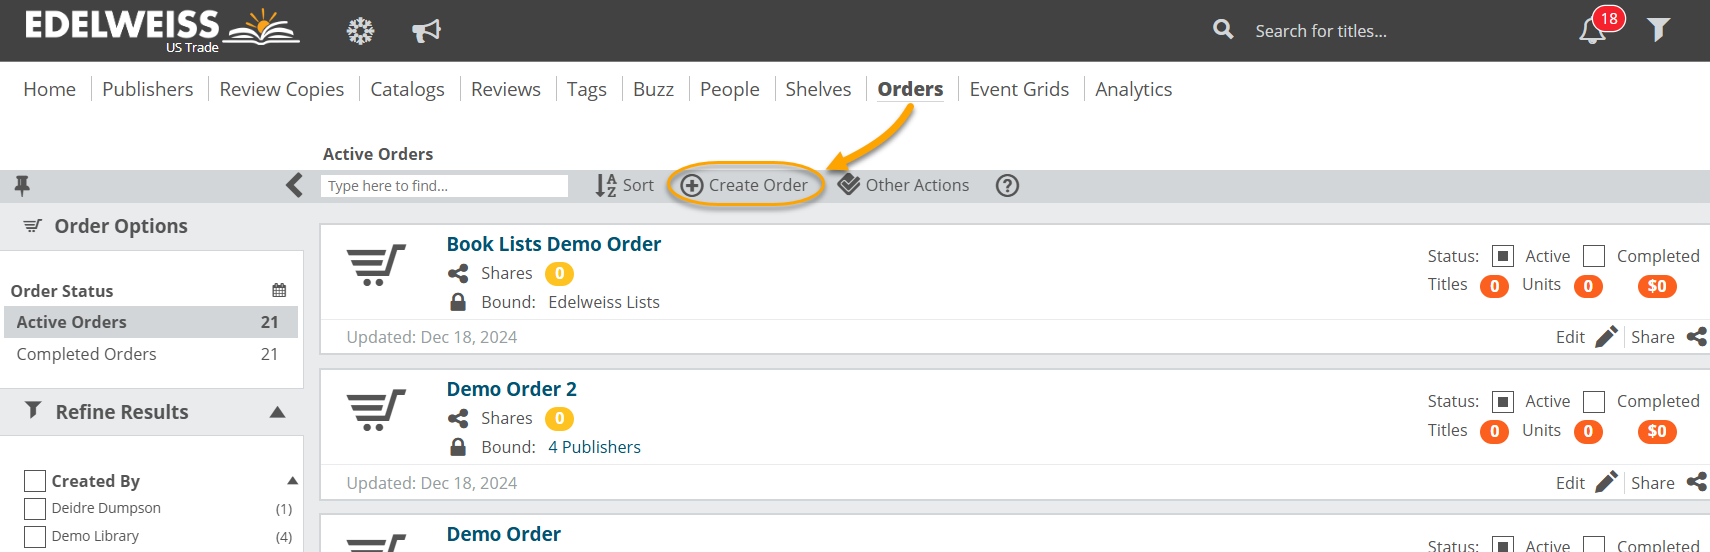This screenshot has width=1710, height=552.
Task: Click the notifications bell icon
Action: pyautogui.click(x=1592, y=31)
